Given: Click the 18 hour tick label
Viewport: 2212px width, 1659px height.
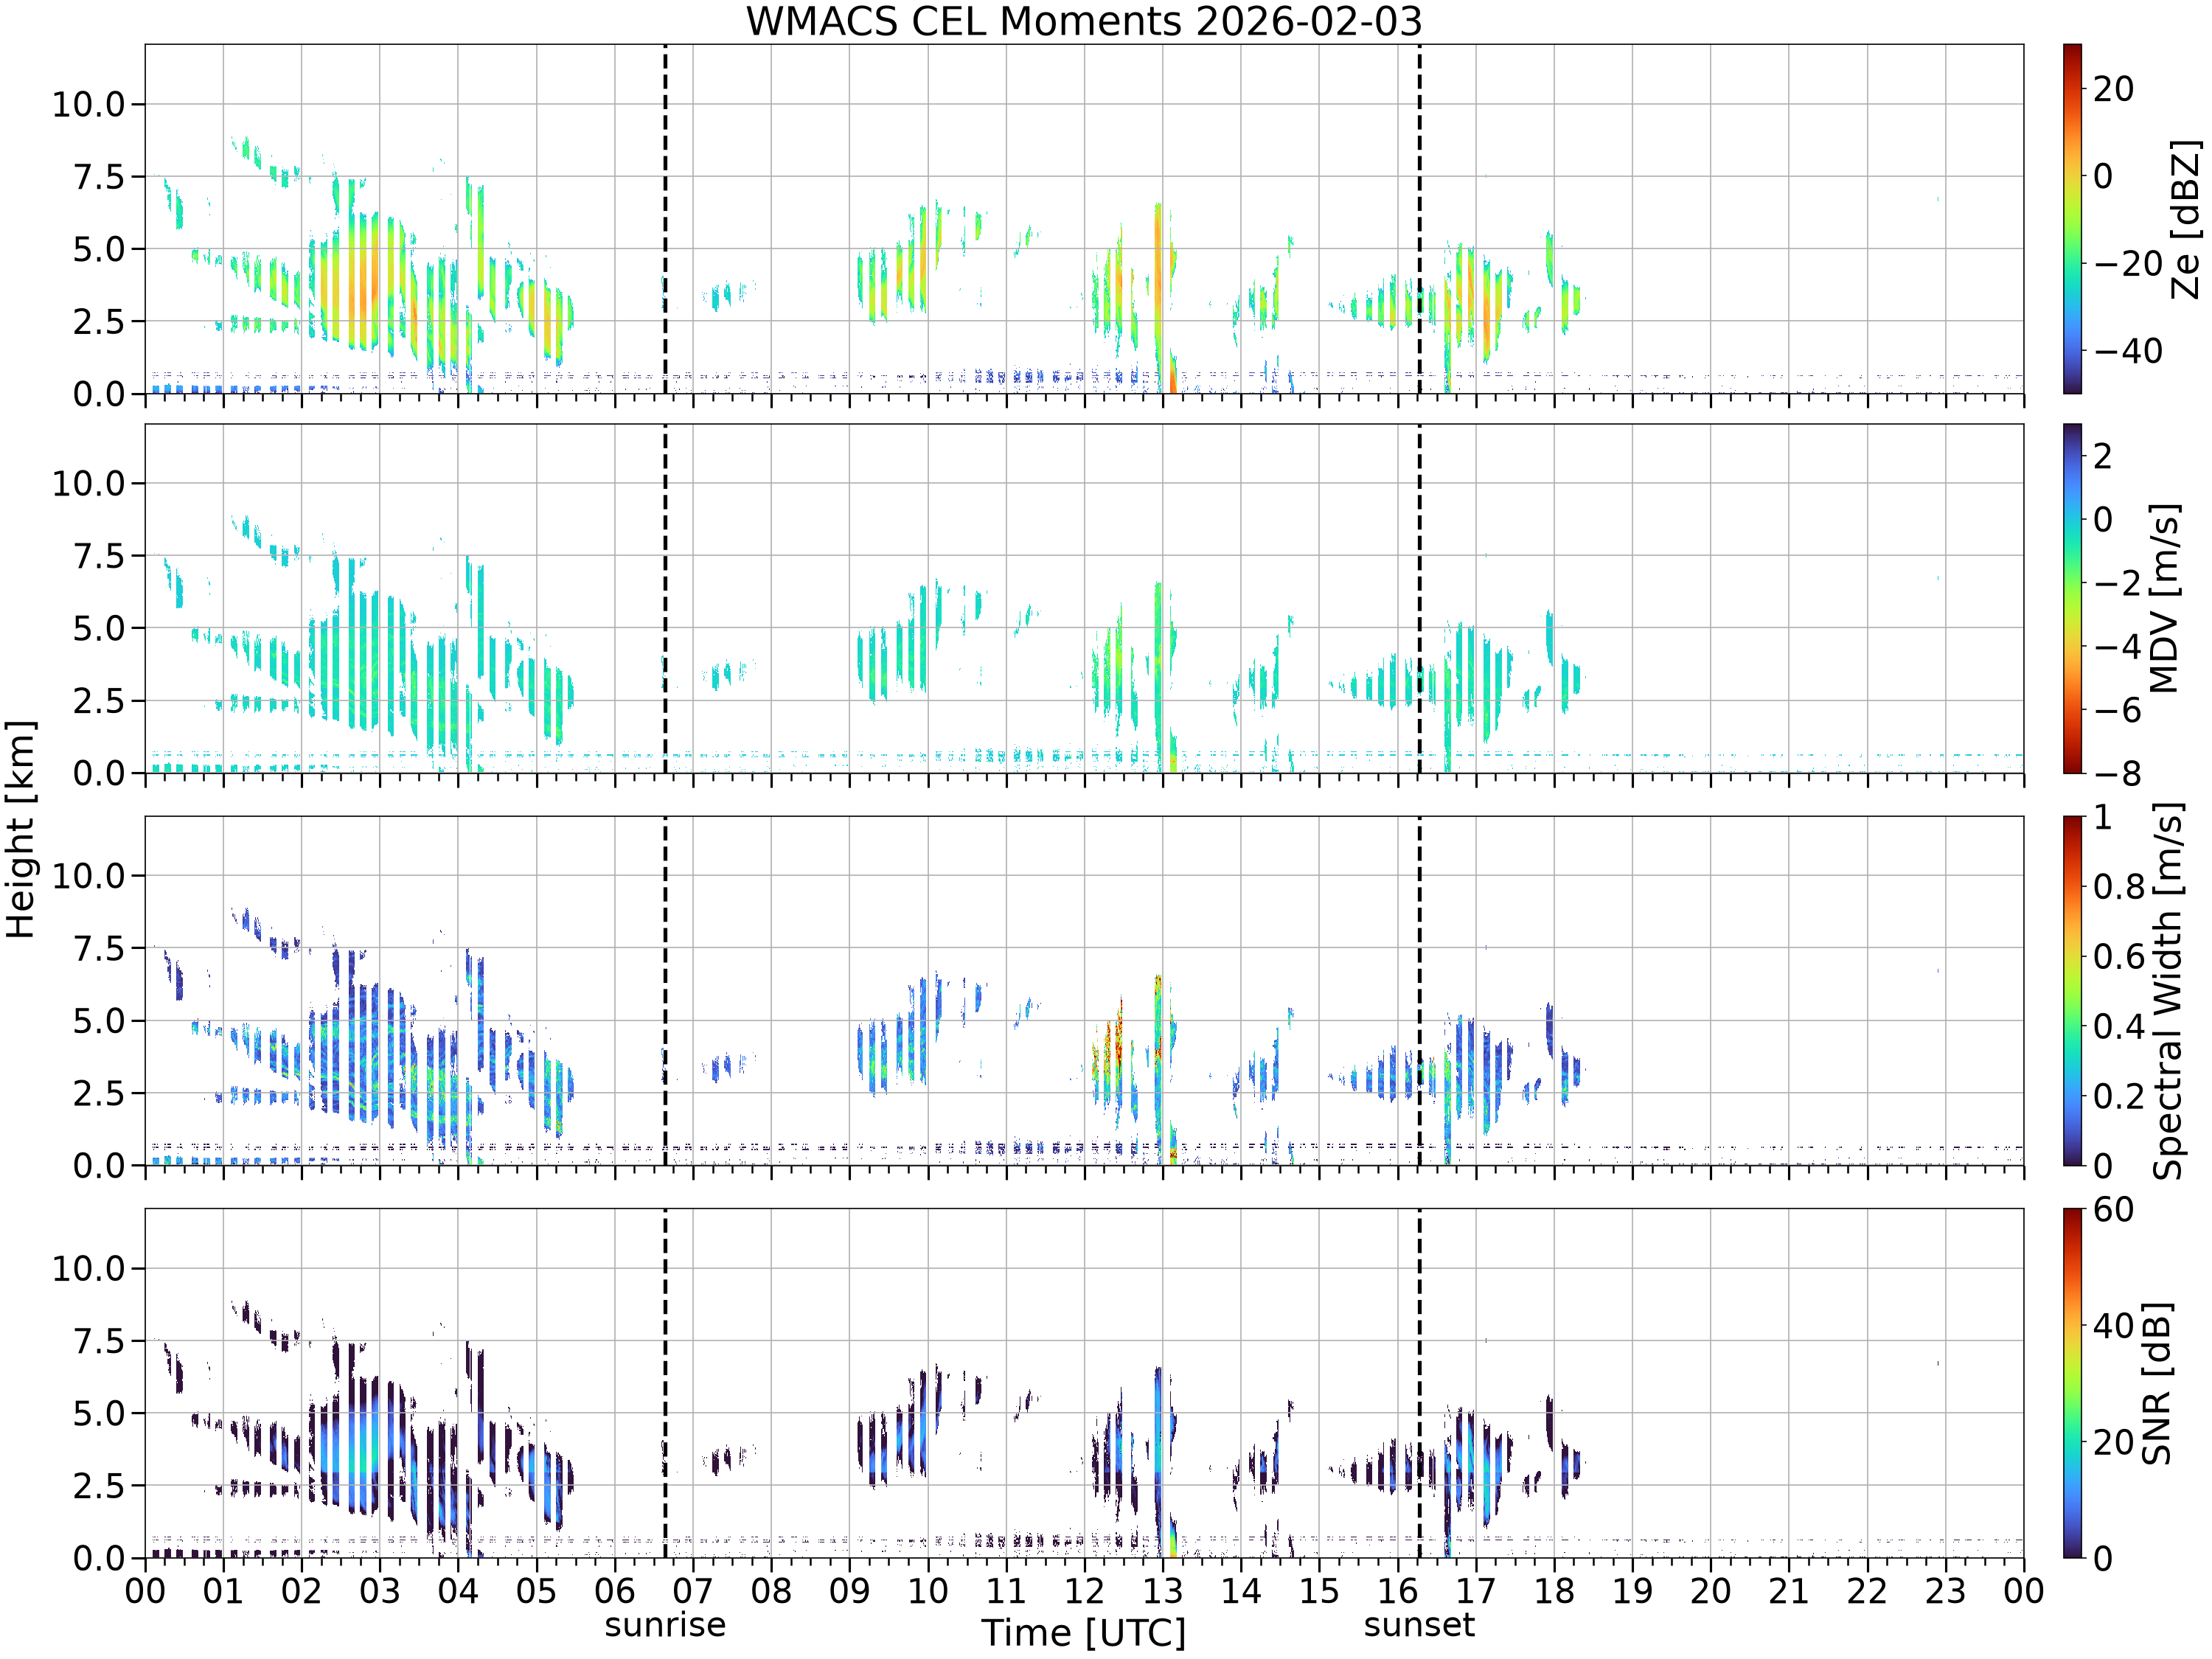Looking at the screenshot, I should point(1554,1591).
